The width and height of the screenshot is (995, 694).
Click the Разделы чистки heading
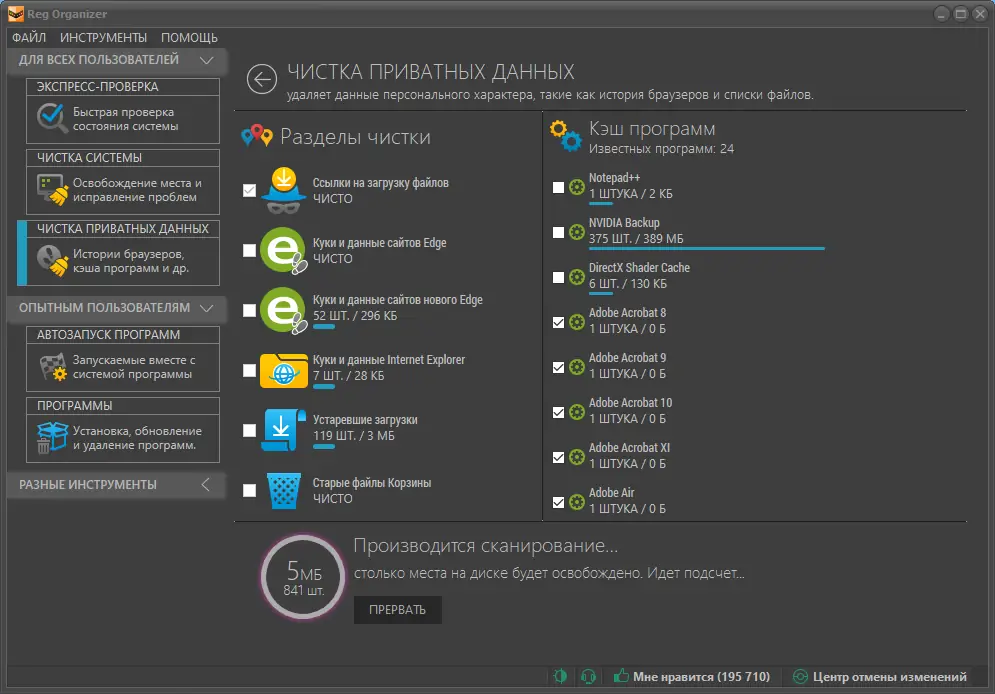[x=355, y=137]
